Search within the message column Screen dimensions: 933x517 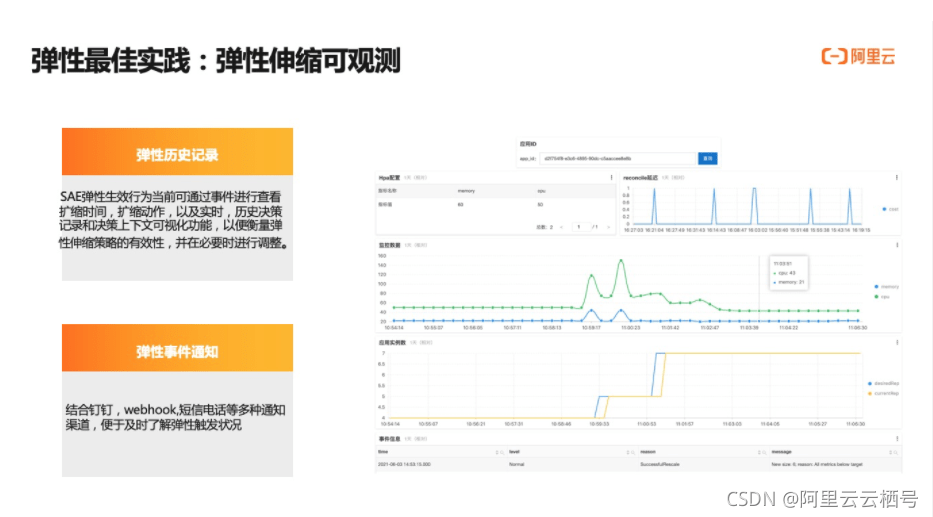click(896, 452)
